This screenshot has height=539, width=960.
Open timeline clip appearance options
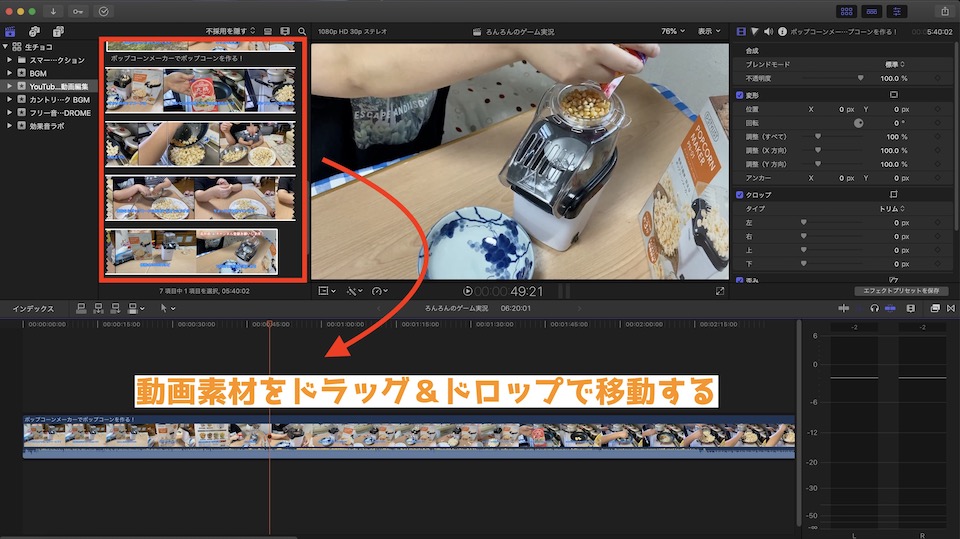pyautogui.click(x=910, y=309)
